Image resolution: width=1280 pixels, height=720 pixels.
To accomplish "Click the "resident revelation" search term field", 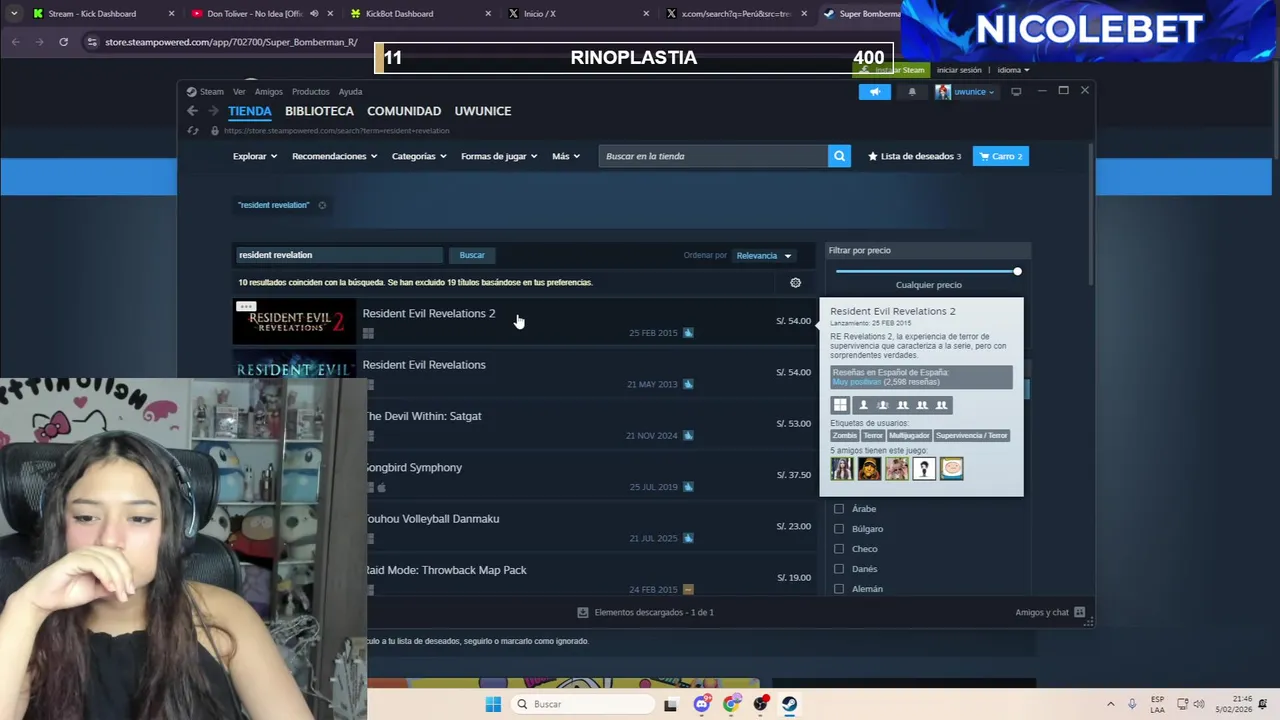I will click(x=338, y=255).
